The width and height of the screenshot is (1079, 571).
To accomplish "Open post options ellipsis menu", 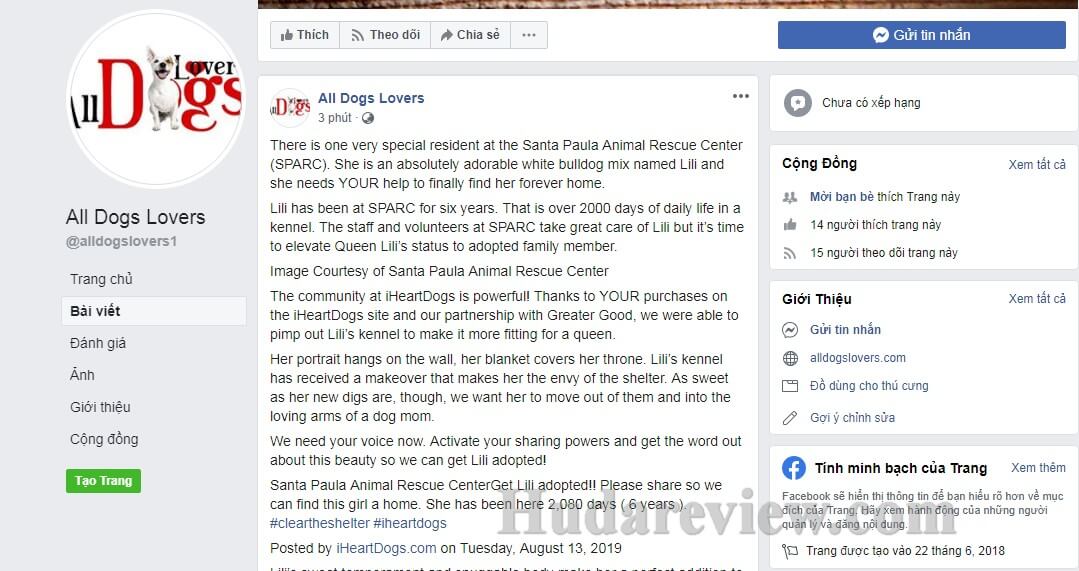I will [740, 96].
